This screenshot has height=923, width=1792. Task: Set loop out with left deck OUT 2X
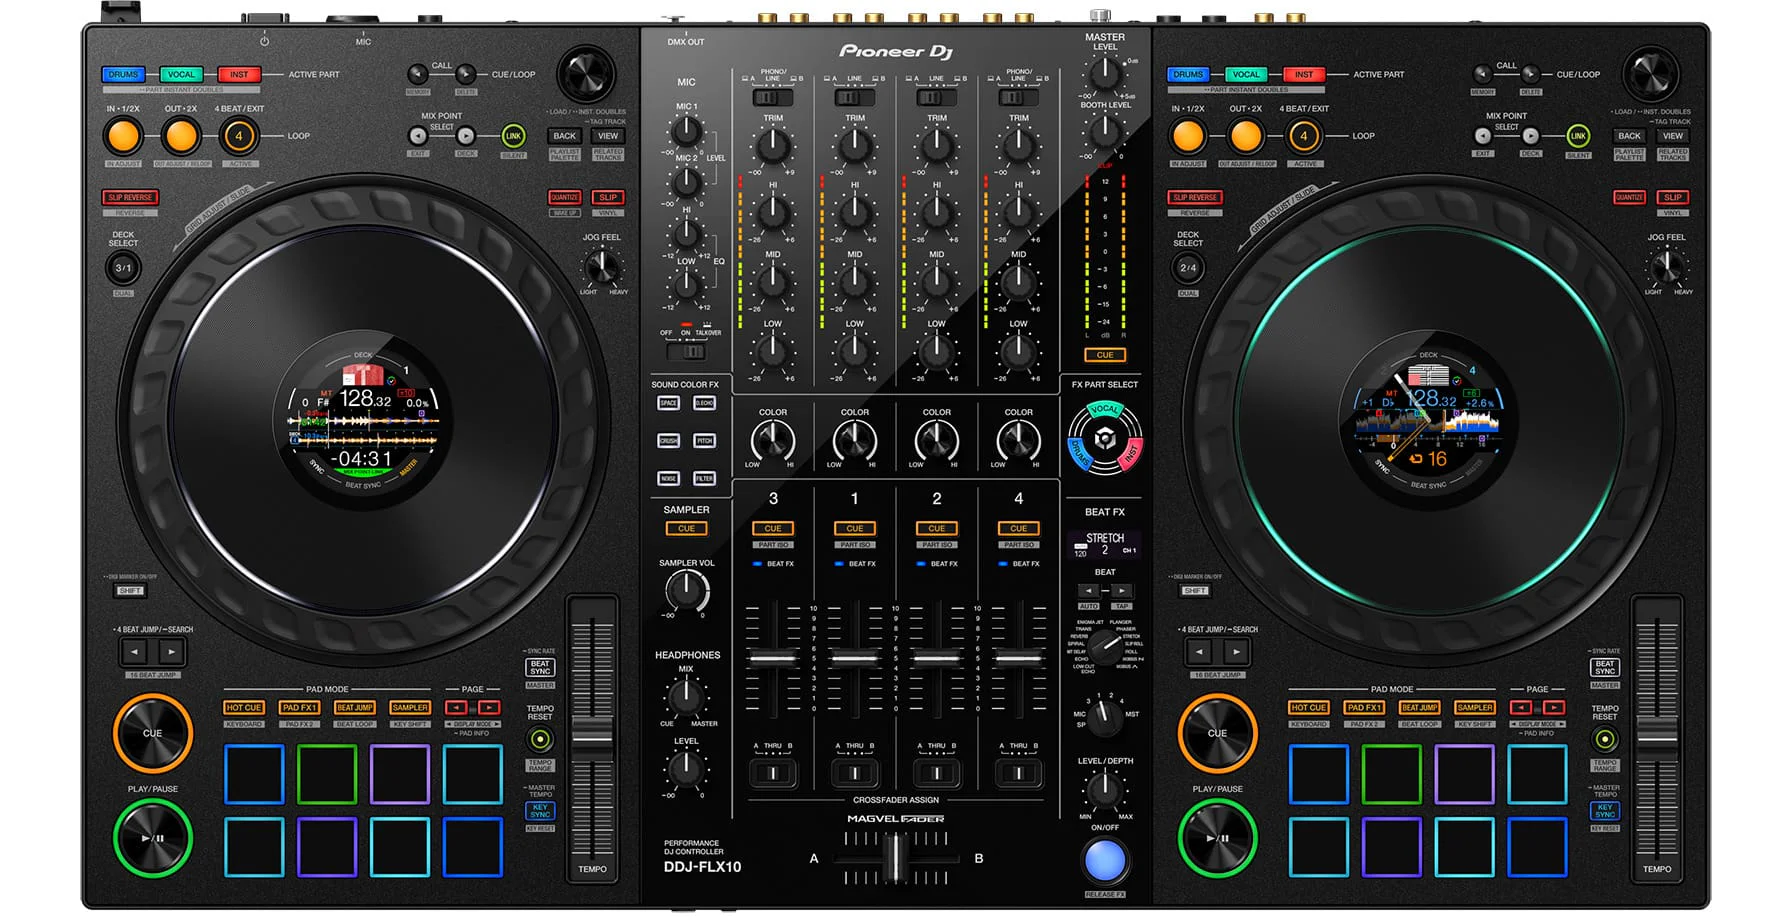[181, 136]
